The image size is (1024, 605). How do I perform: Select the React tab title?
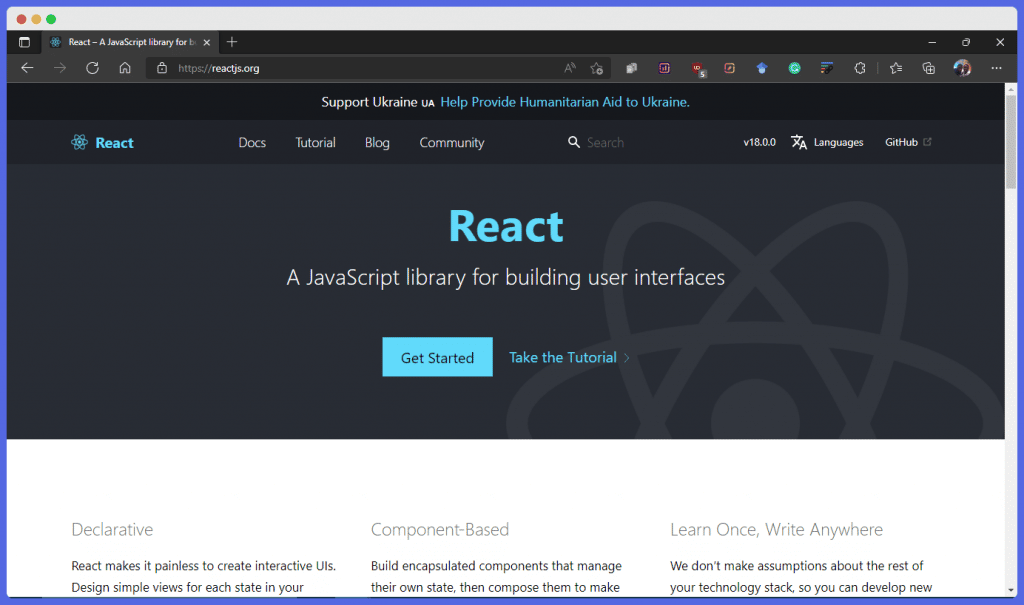[x=131, y=42]
